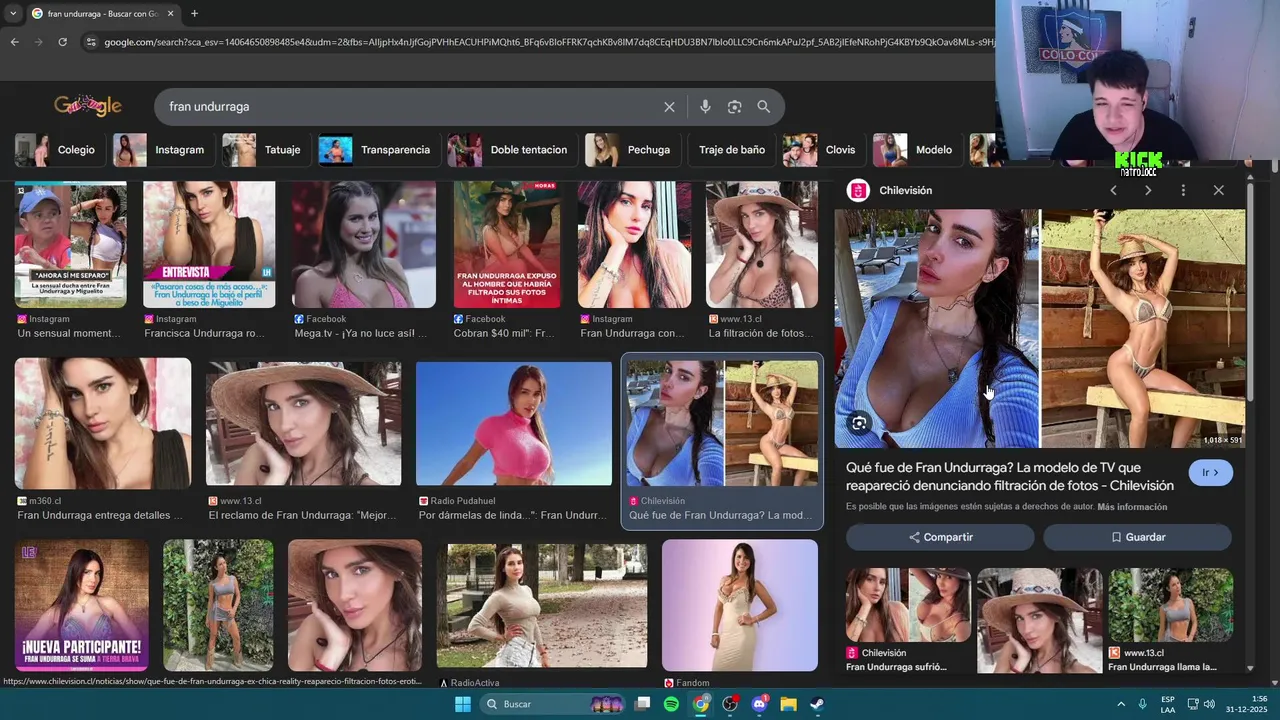Open Spotify from the taskbar

pyautogui.click(x=671, y=704)
